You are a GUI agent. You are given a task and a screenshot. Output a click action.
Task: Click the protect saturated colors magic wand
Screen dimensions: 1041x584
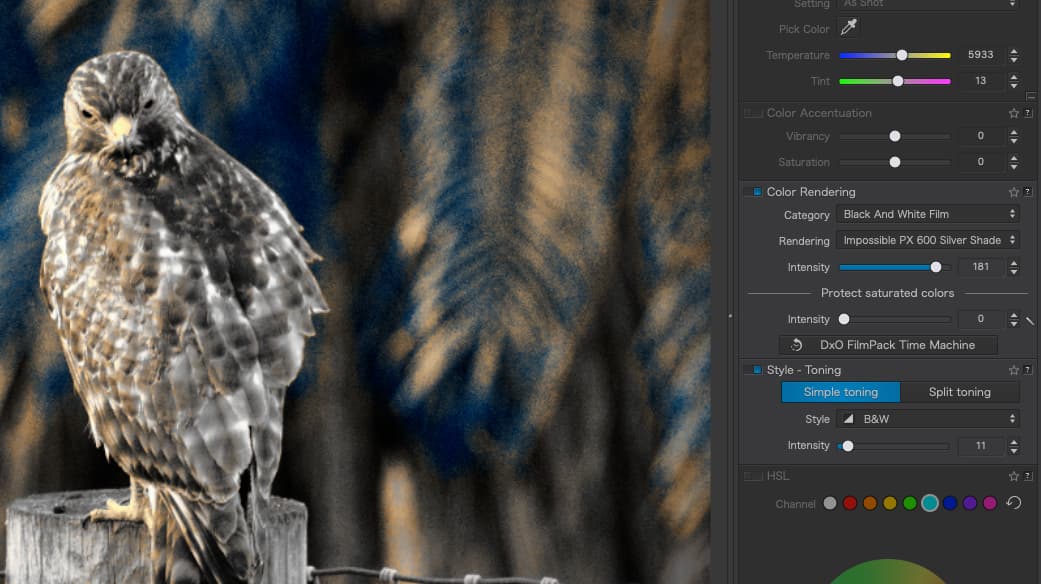(x=1030, y=320)
